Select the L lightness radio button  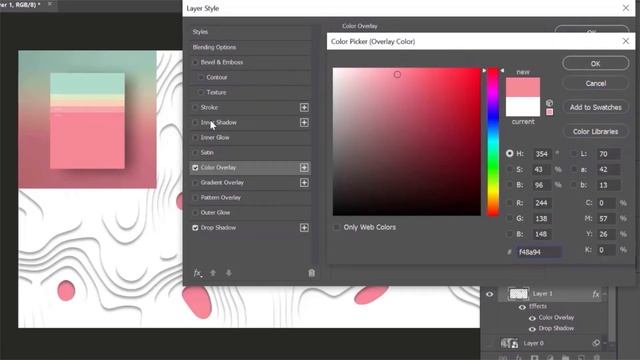pyautogui.click(x=574, y=153)
